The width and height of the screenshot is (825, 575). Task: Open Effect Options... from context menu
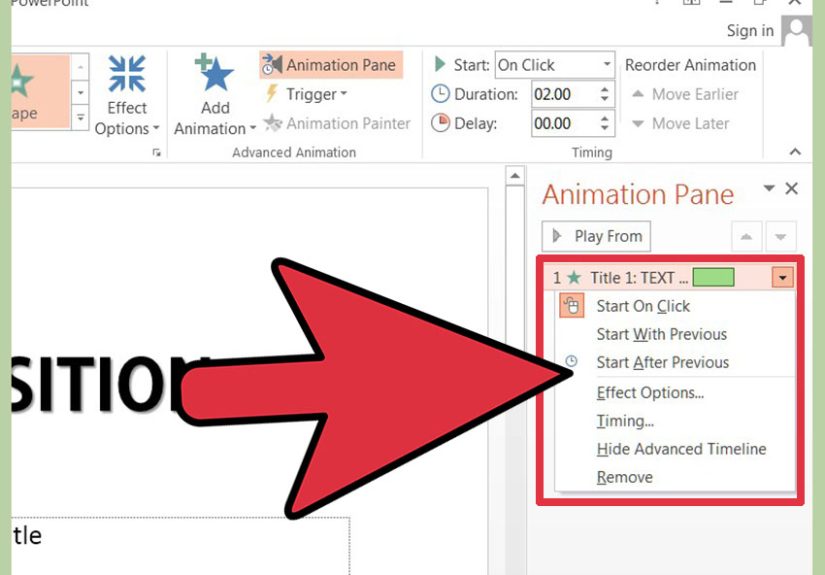click(x=676, y=392)
